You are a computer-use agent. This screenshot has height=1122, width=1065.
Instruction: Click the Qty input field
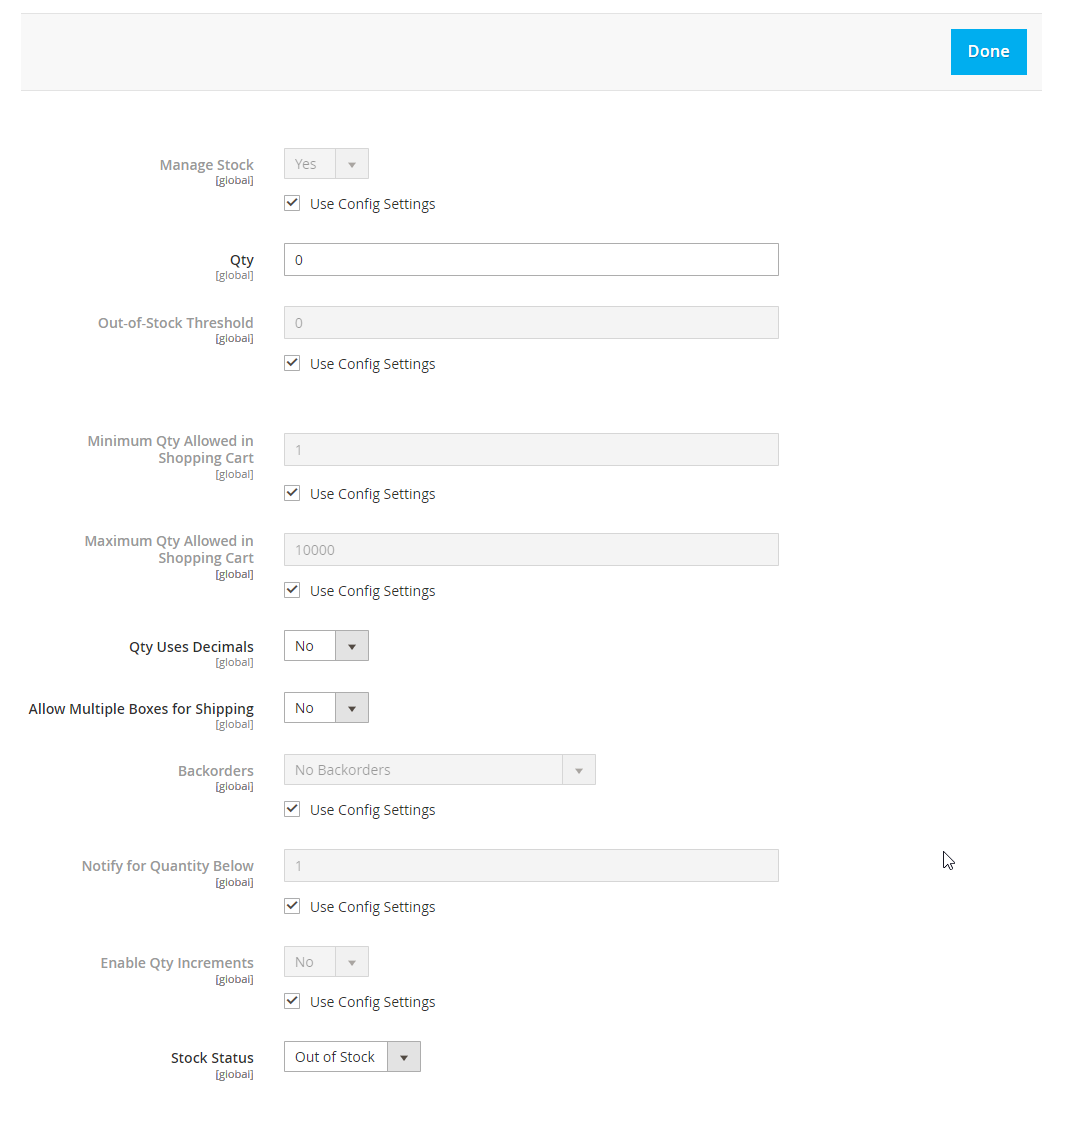531,260
